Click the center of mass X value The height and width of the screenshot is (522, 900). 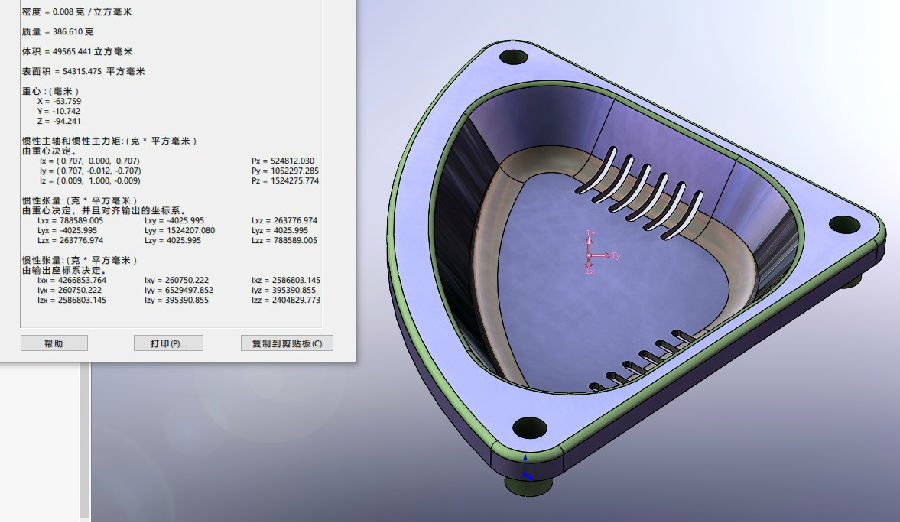pos(59,101)
